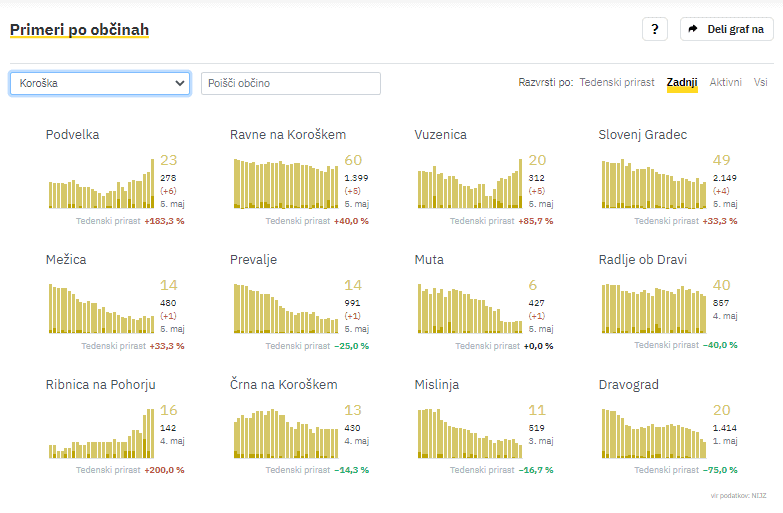Sort by Vsi option
This screenshot has width=783, height=513.
[x=760, y=82]
